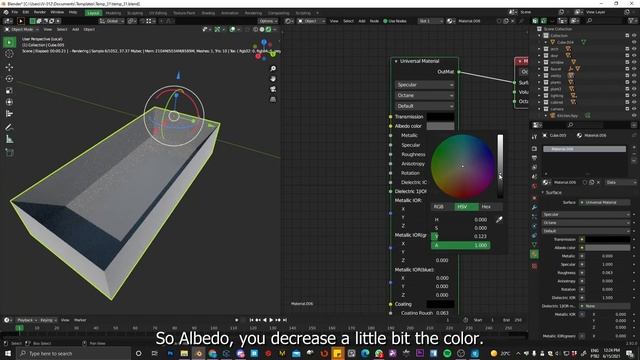Open File Explorer from the taskbar
The image size is (640, 360).
coord(184,353)
